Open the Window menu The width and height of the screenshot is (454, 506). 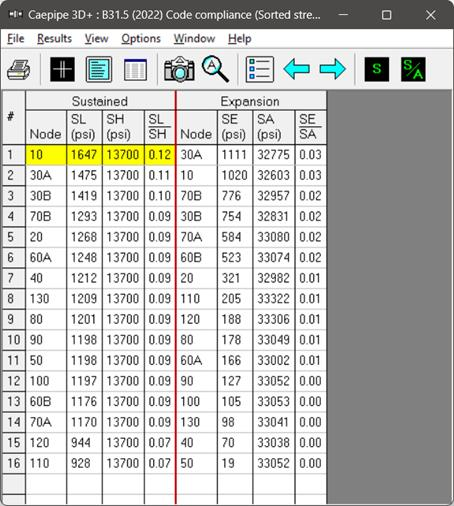(x=194, y=39)
